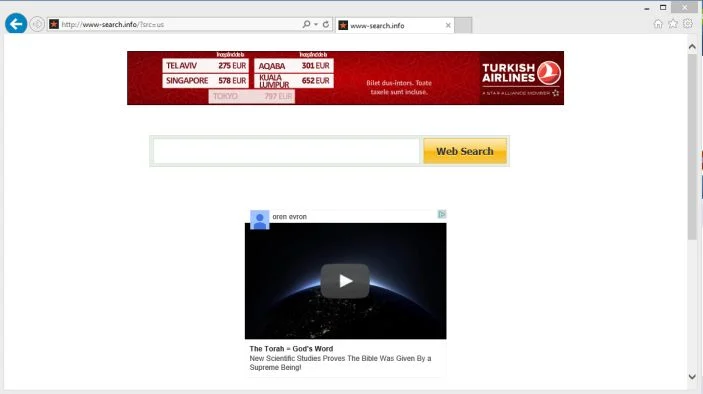The width and height of the screenshot is (703, 394).
Task: Click the Singapore 578 EUR fare
Action: coord(206,81)
